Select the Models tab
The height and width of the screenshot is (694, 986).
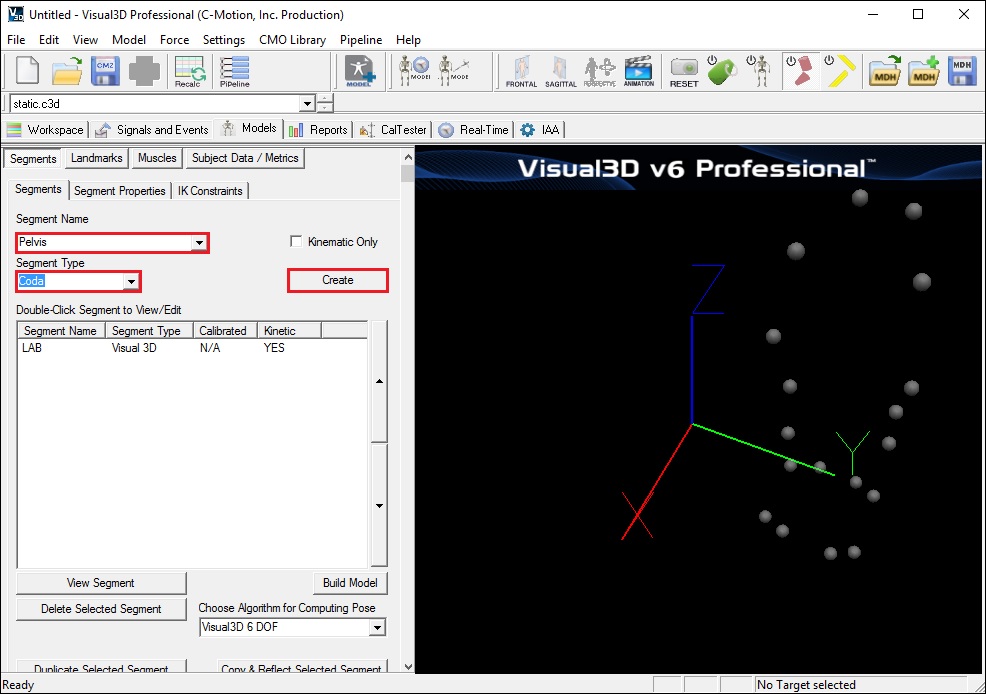coord(250,128)
